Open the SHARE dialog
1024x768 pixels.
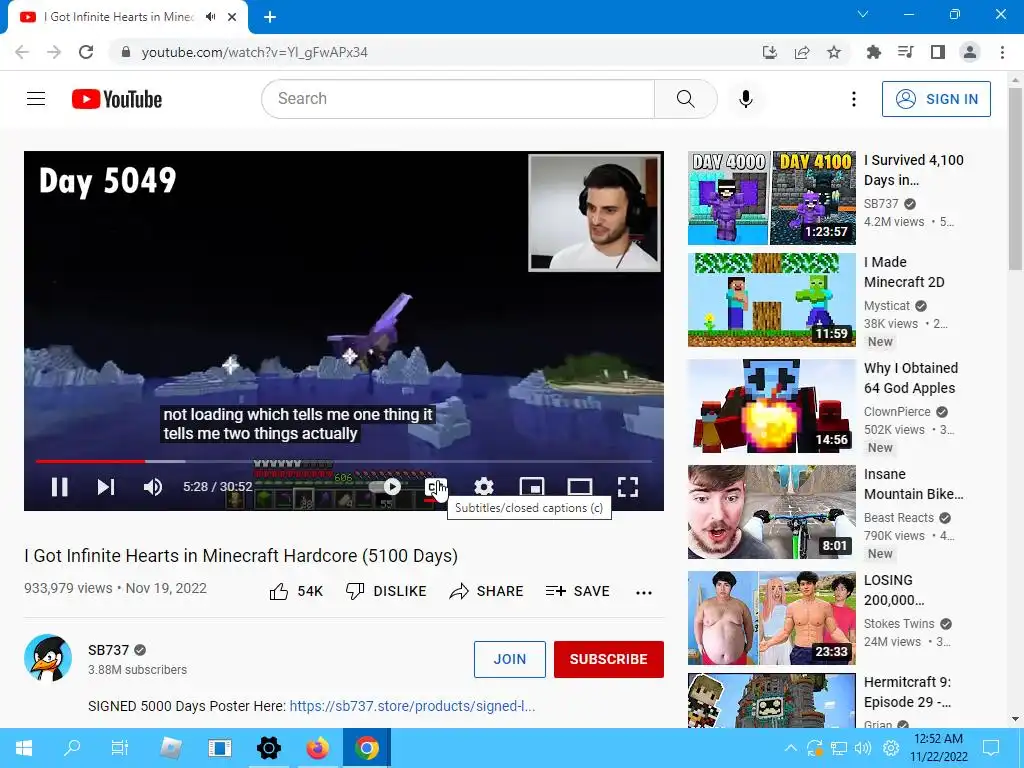point(487,592)
